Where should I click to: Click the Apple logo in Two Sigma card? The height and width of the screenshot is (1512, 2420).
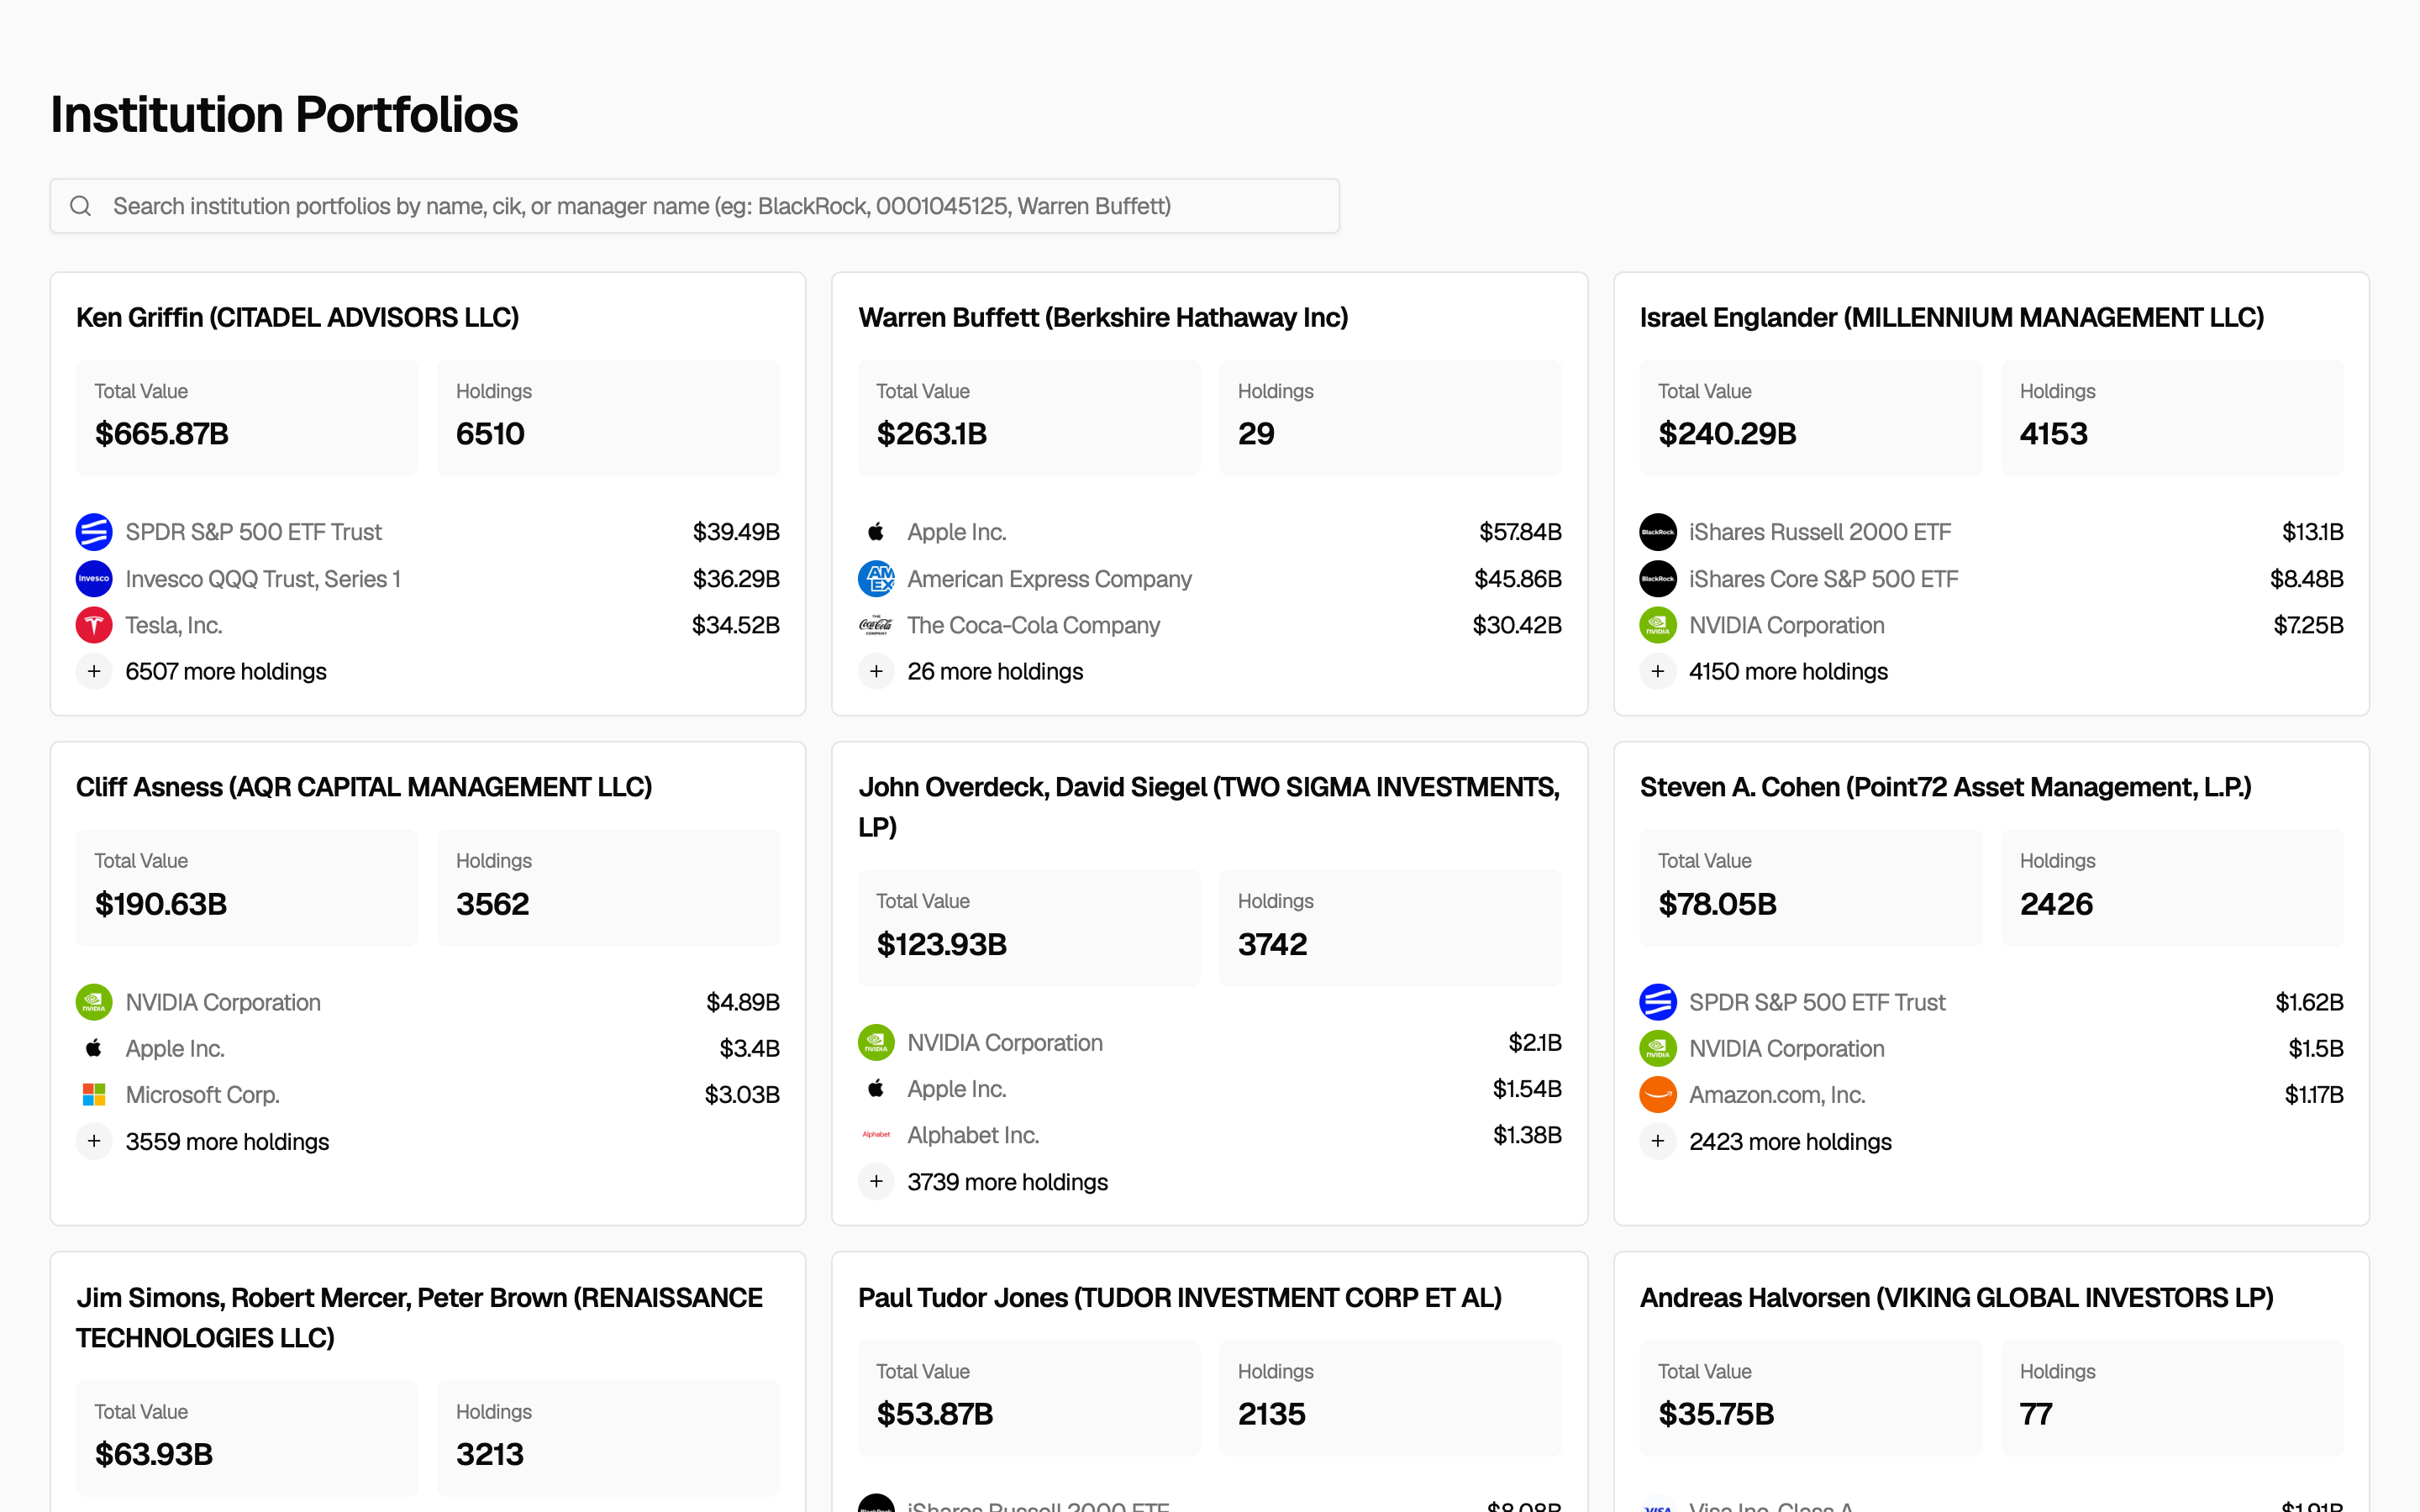pos(876,1089)
